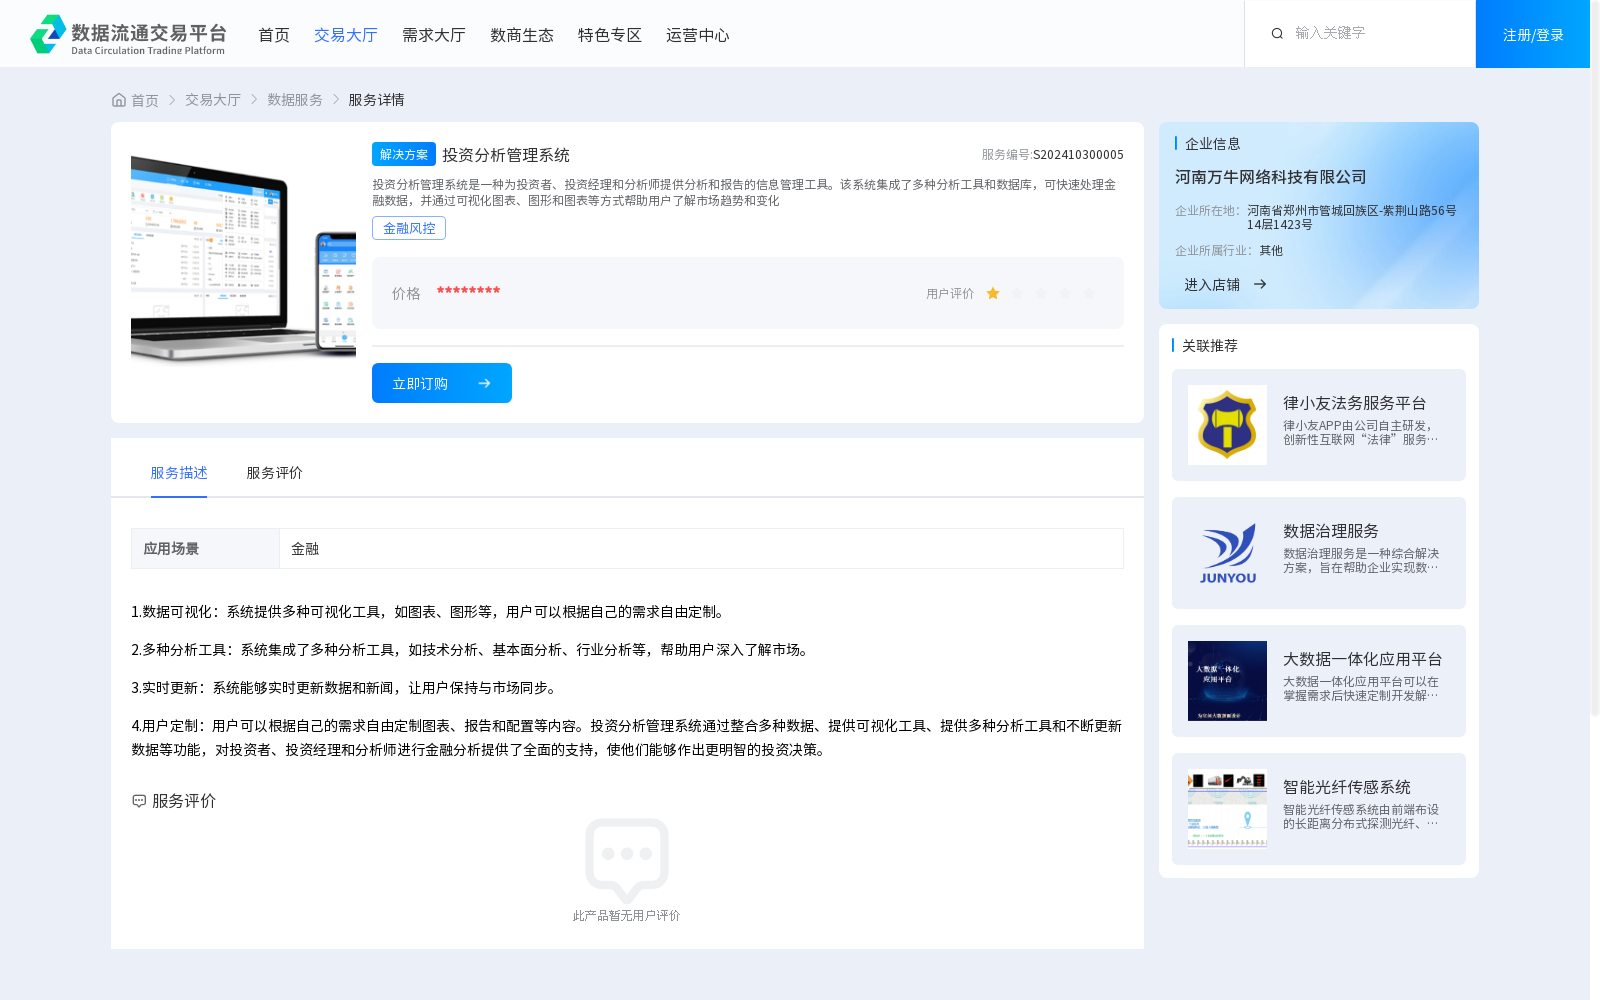Click the second rating star

pyautogui.click(x=1017, y=293)
